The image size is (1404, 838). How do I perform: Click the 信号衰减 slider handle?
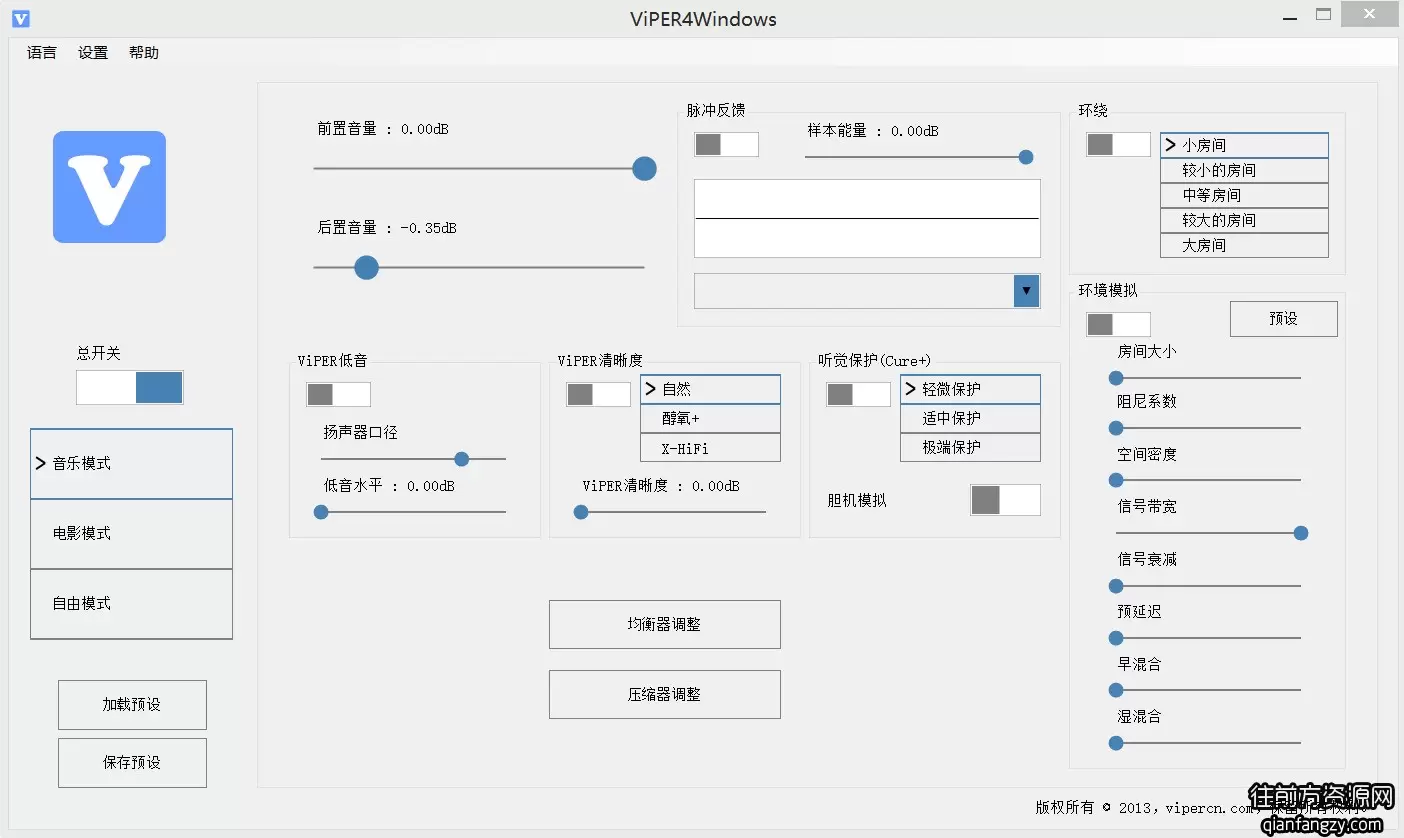coord(1116,586)
